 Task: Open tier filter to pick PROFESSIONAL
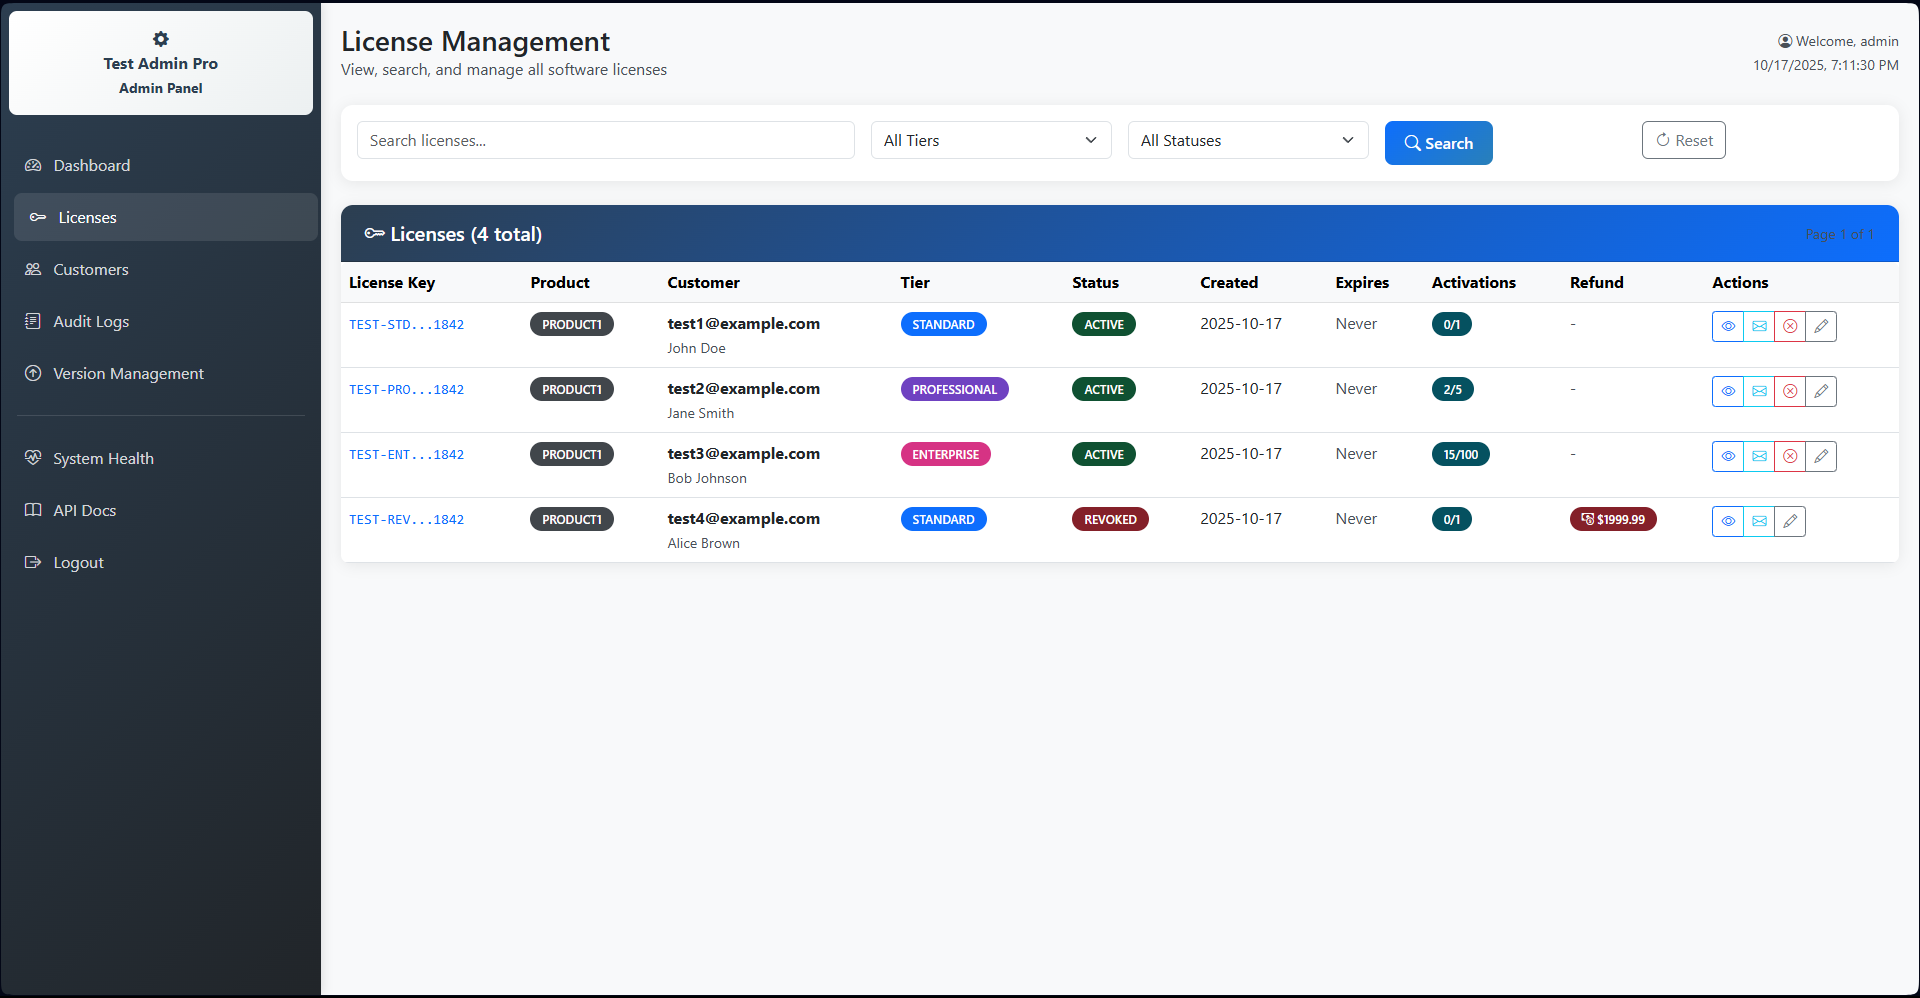989,140
